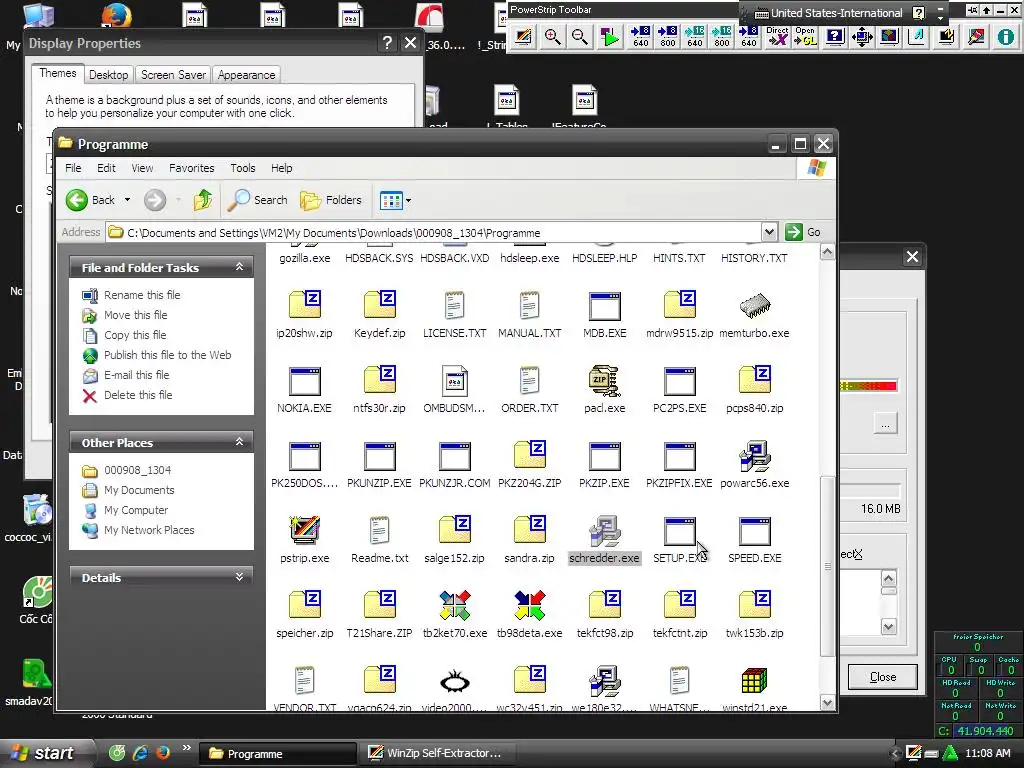
Task: Expand the Details panel
Action: click(x=239, y=577)
